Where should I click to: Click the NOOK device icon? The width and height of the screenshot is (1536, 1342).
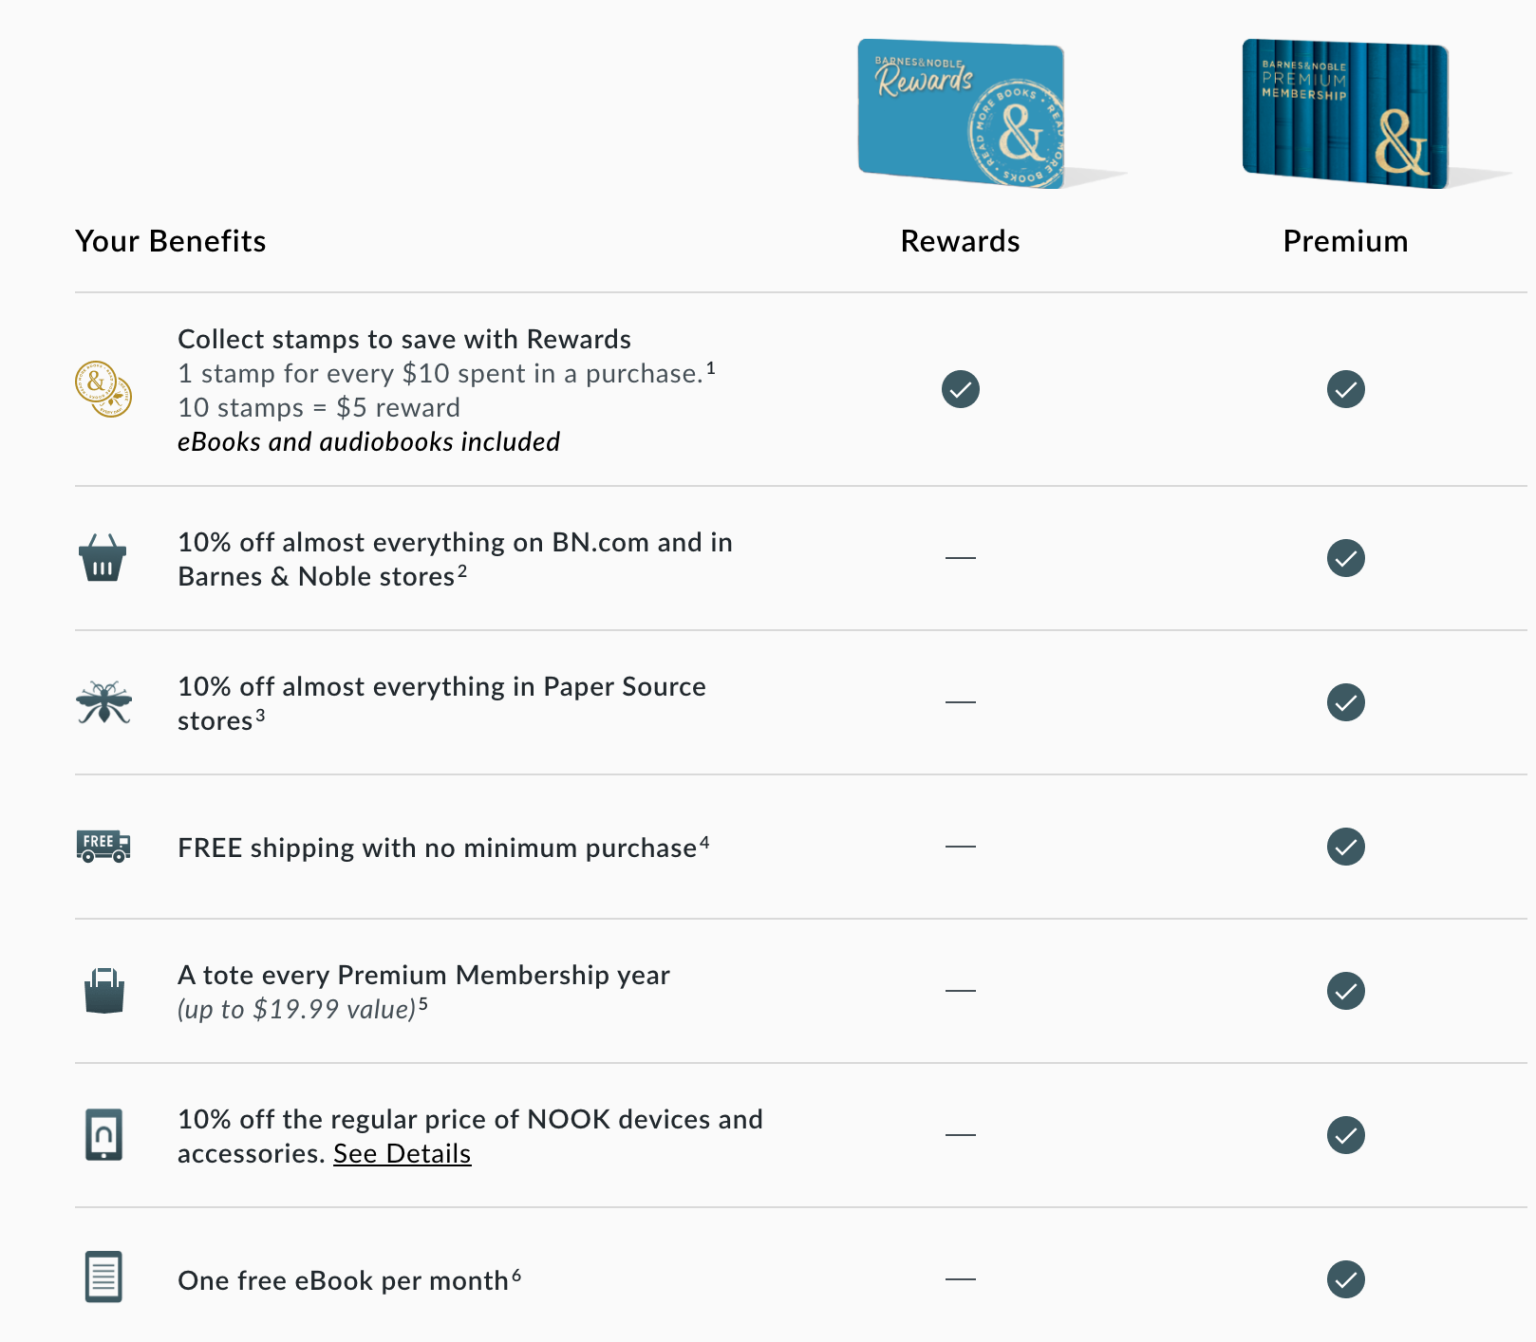click(104, 1135)
